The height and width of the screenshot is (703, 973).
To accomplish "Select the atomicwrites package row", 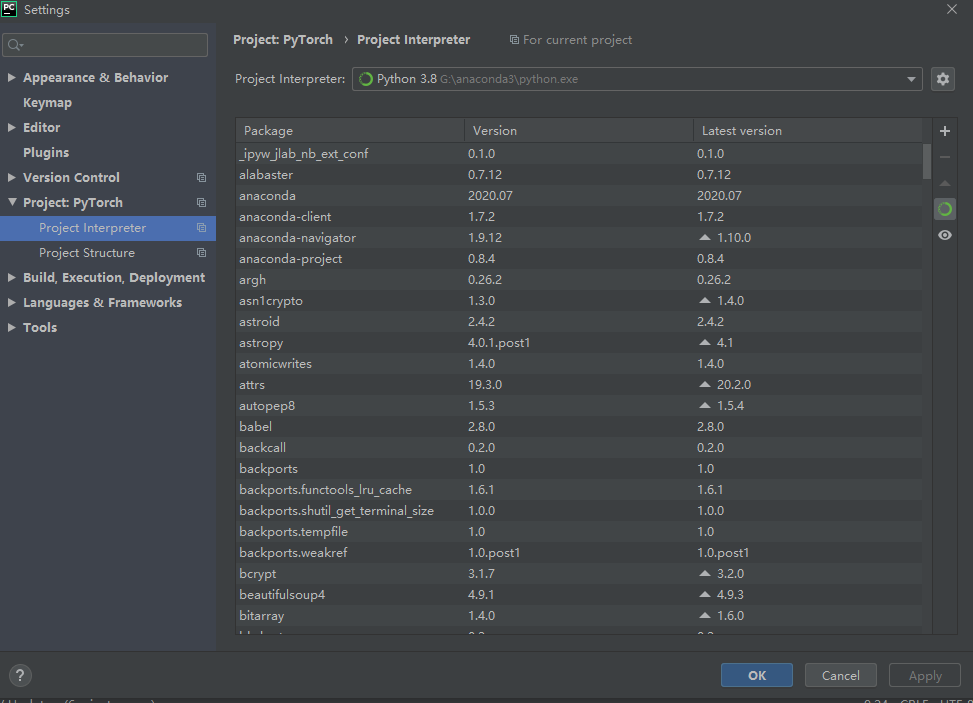I will click(579, 364).
